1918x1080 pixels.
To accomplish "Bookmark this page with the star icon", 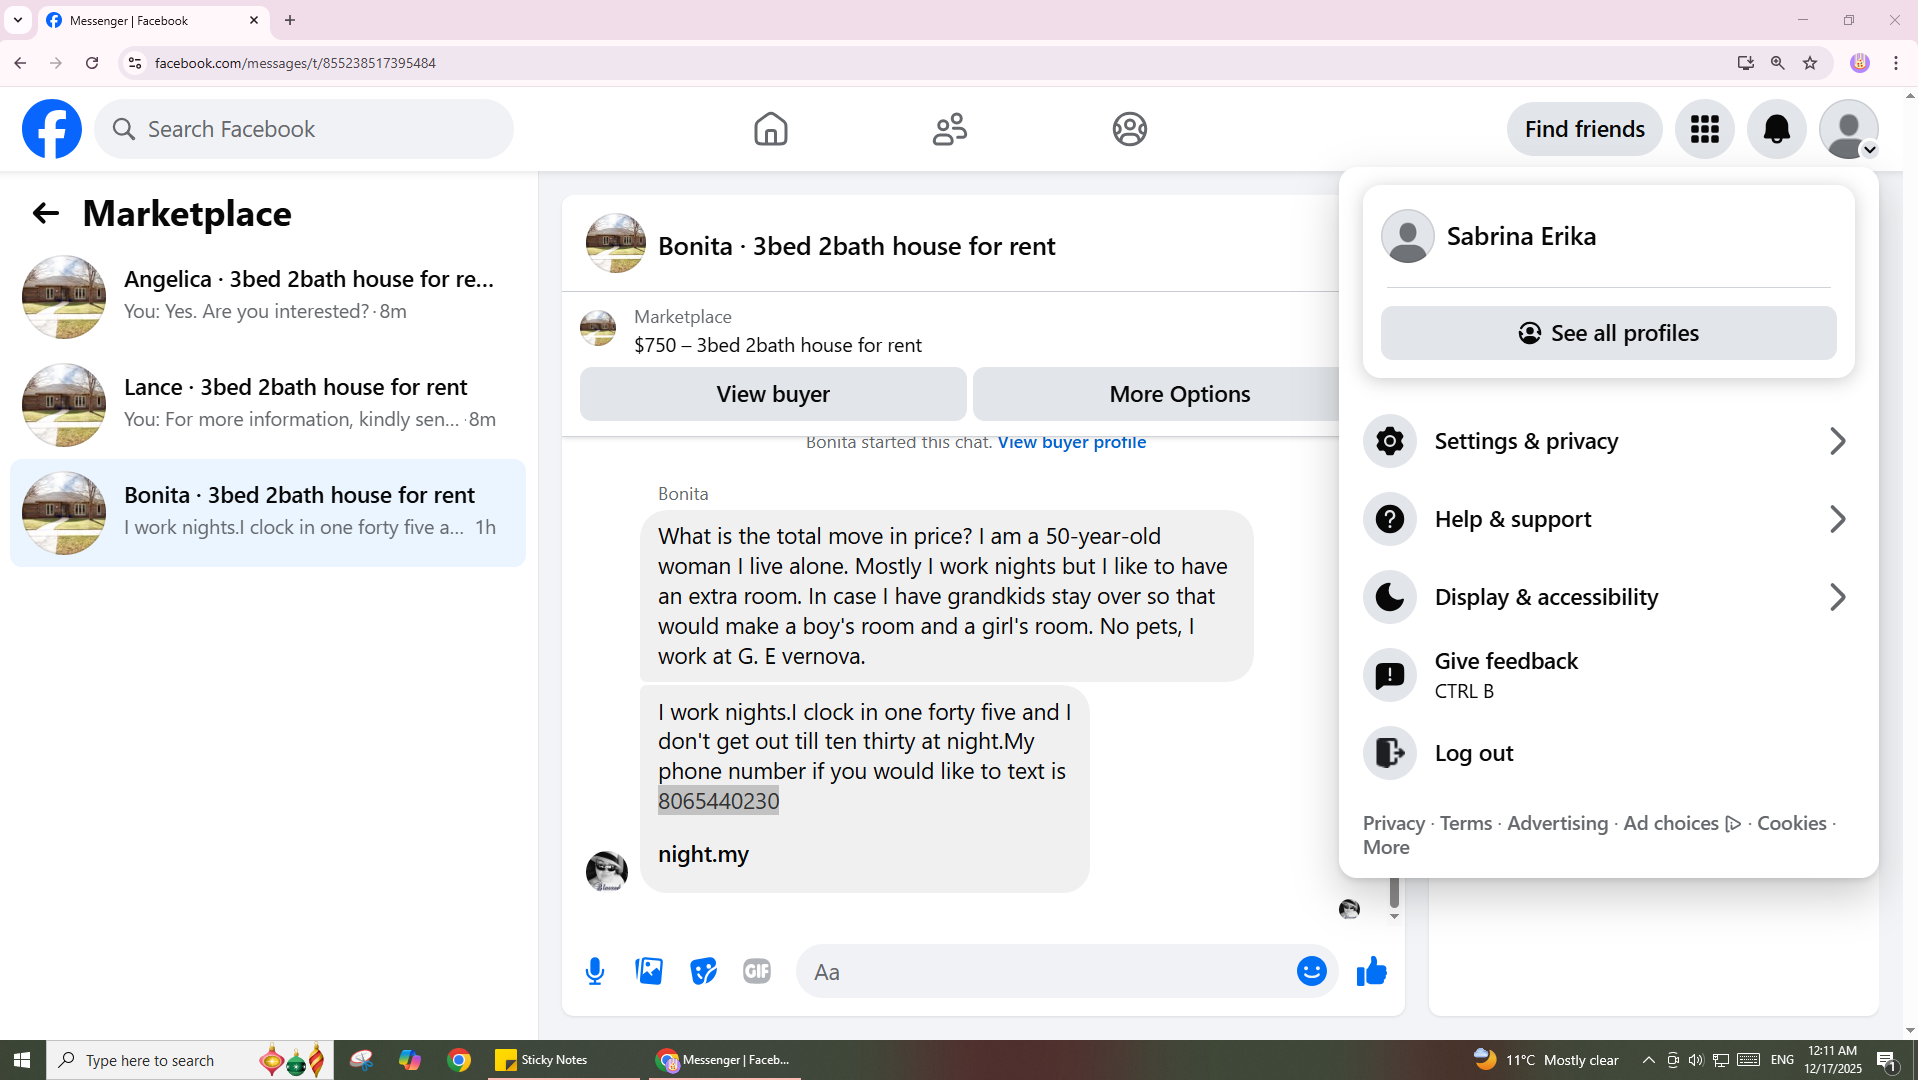I will [1810, 63].
